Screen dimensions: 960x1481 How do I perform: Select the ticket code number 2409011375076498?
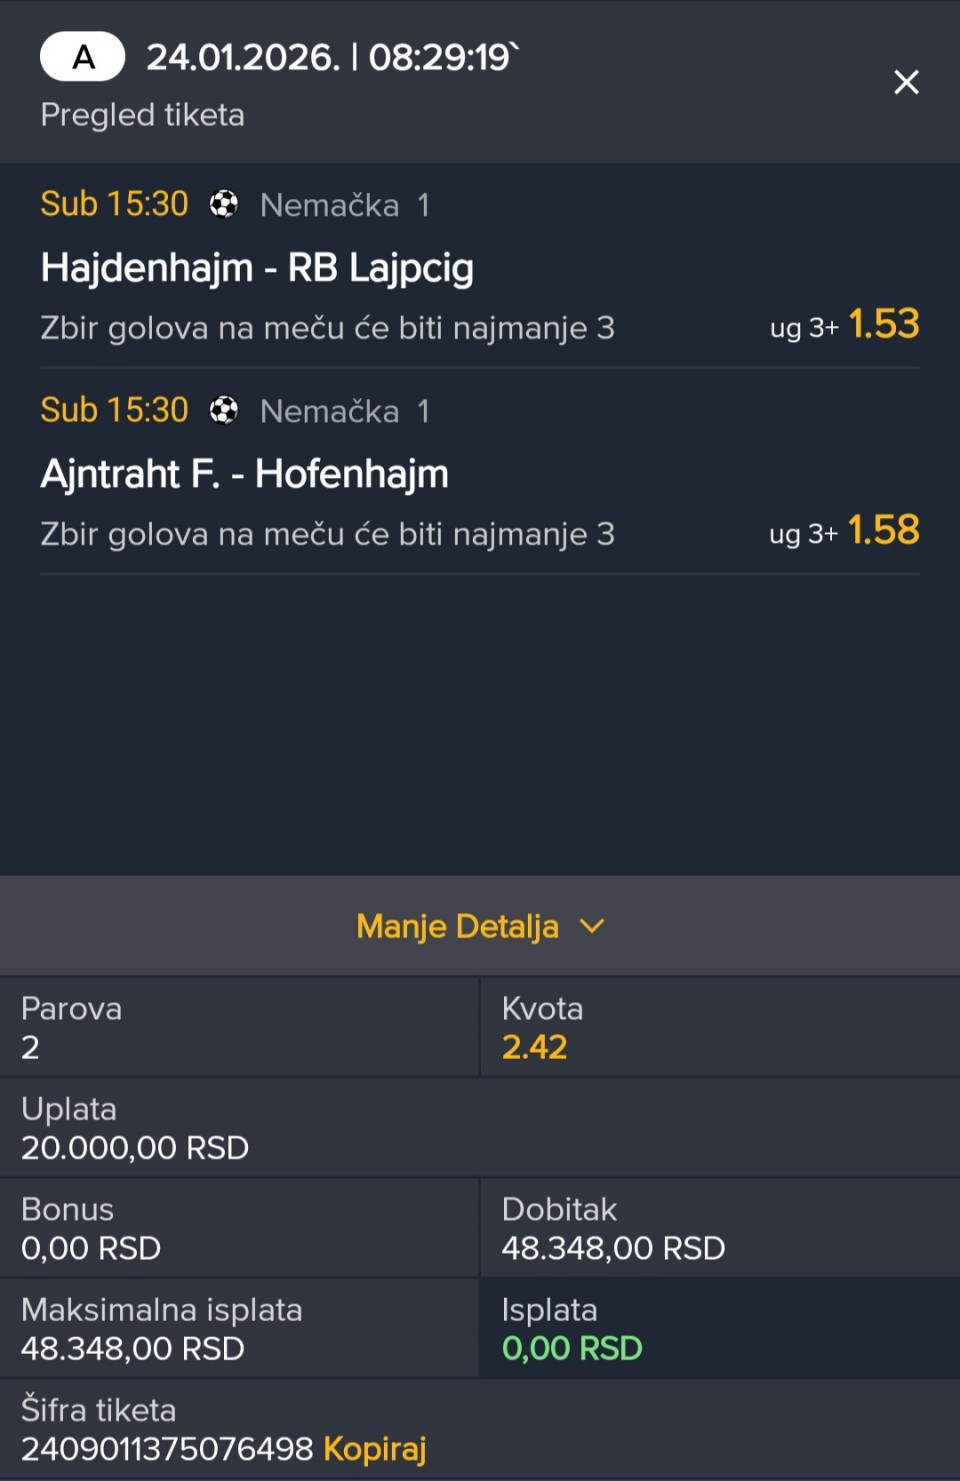point(167,1448)
